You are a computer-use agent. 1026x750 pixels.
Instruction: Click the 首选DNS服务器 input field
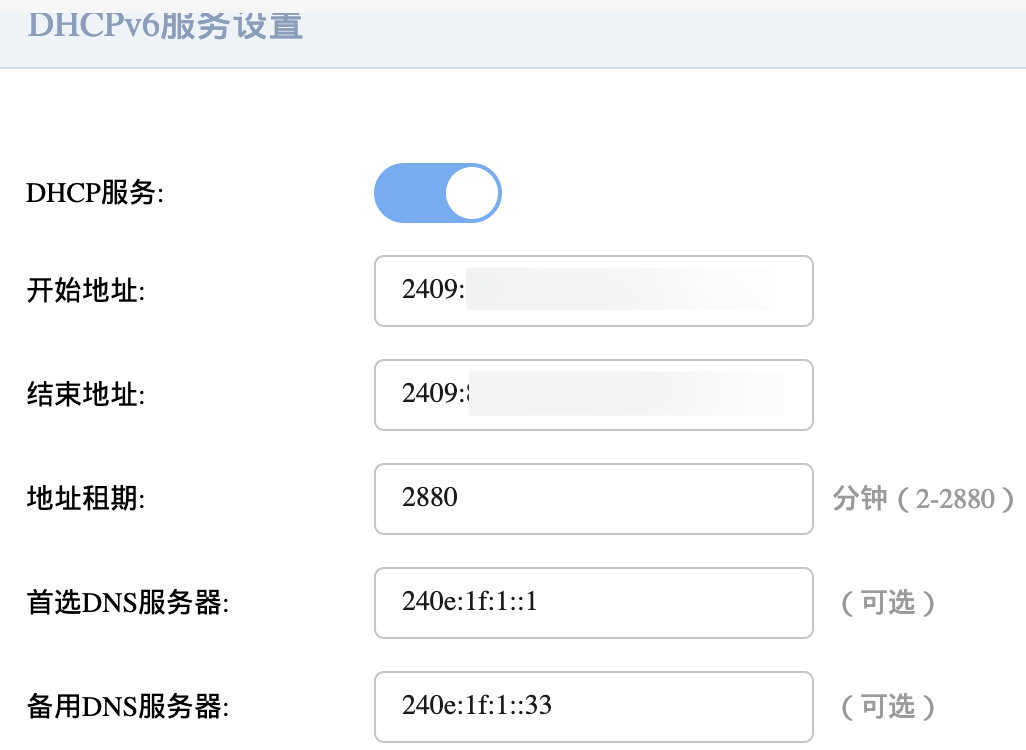[x=593, y=603]
